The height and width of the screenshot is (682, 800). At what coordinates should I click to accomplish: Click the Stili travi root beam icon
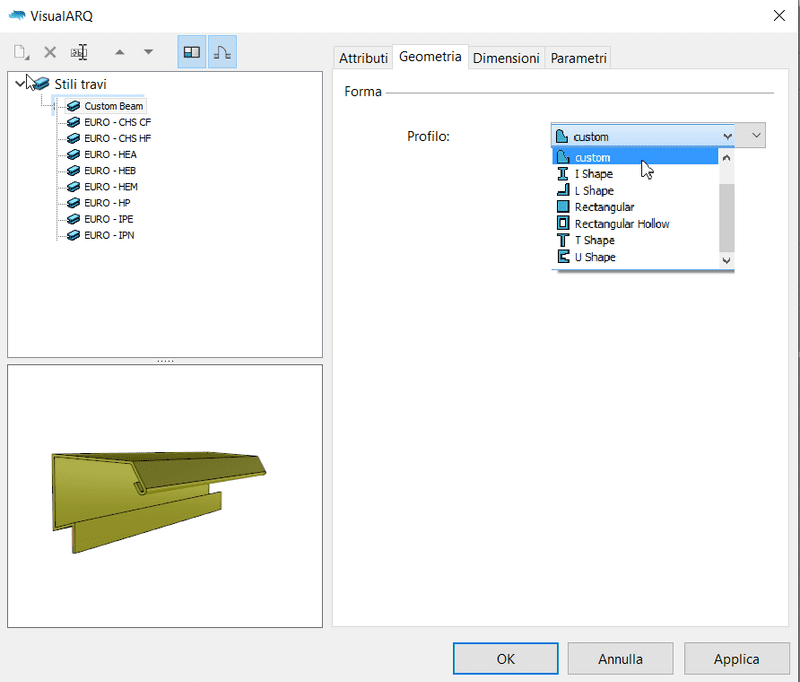point(41,83)
